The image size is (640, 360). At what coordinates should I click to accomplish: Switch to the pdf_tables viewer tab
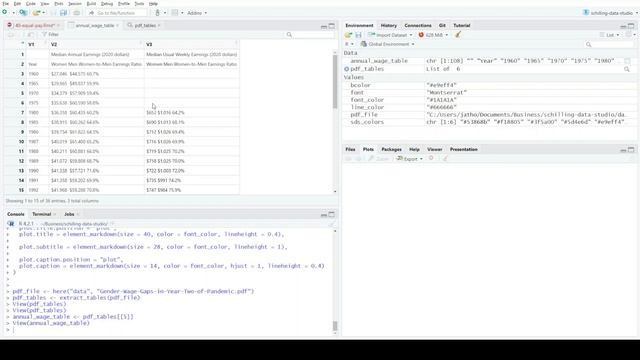point(145,25)
